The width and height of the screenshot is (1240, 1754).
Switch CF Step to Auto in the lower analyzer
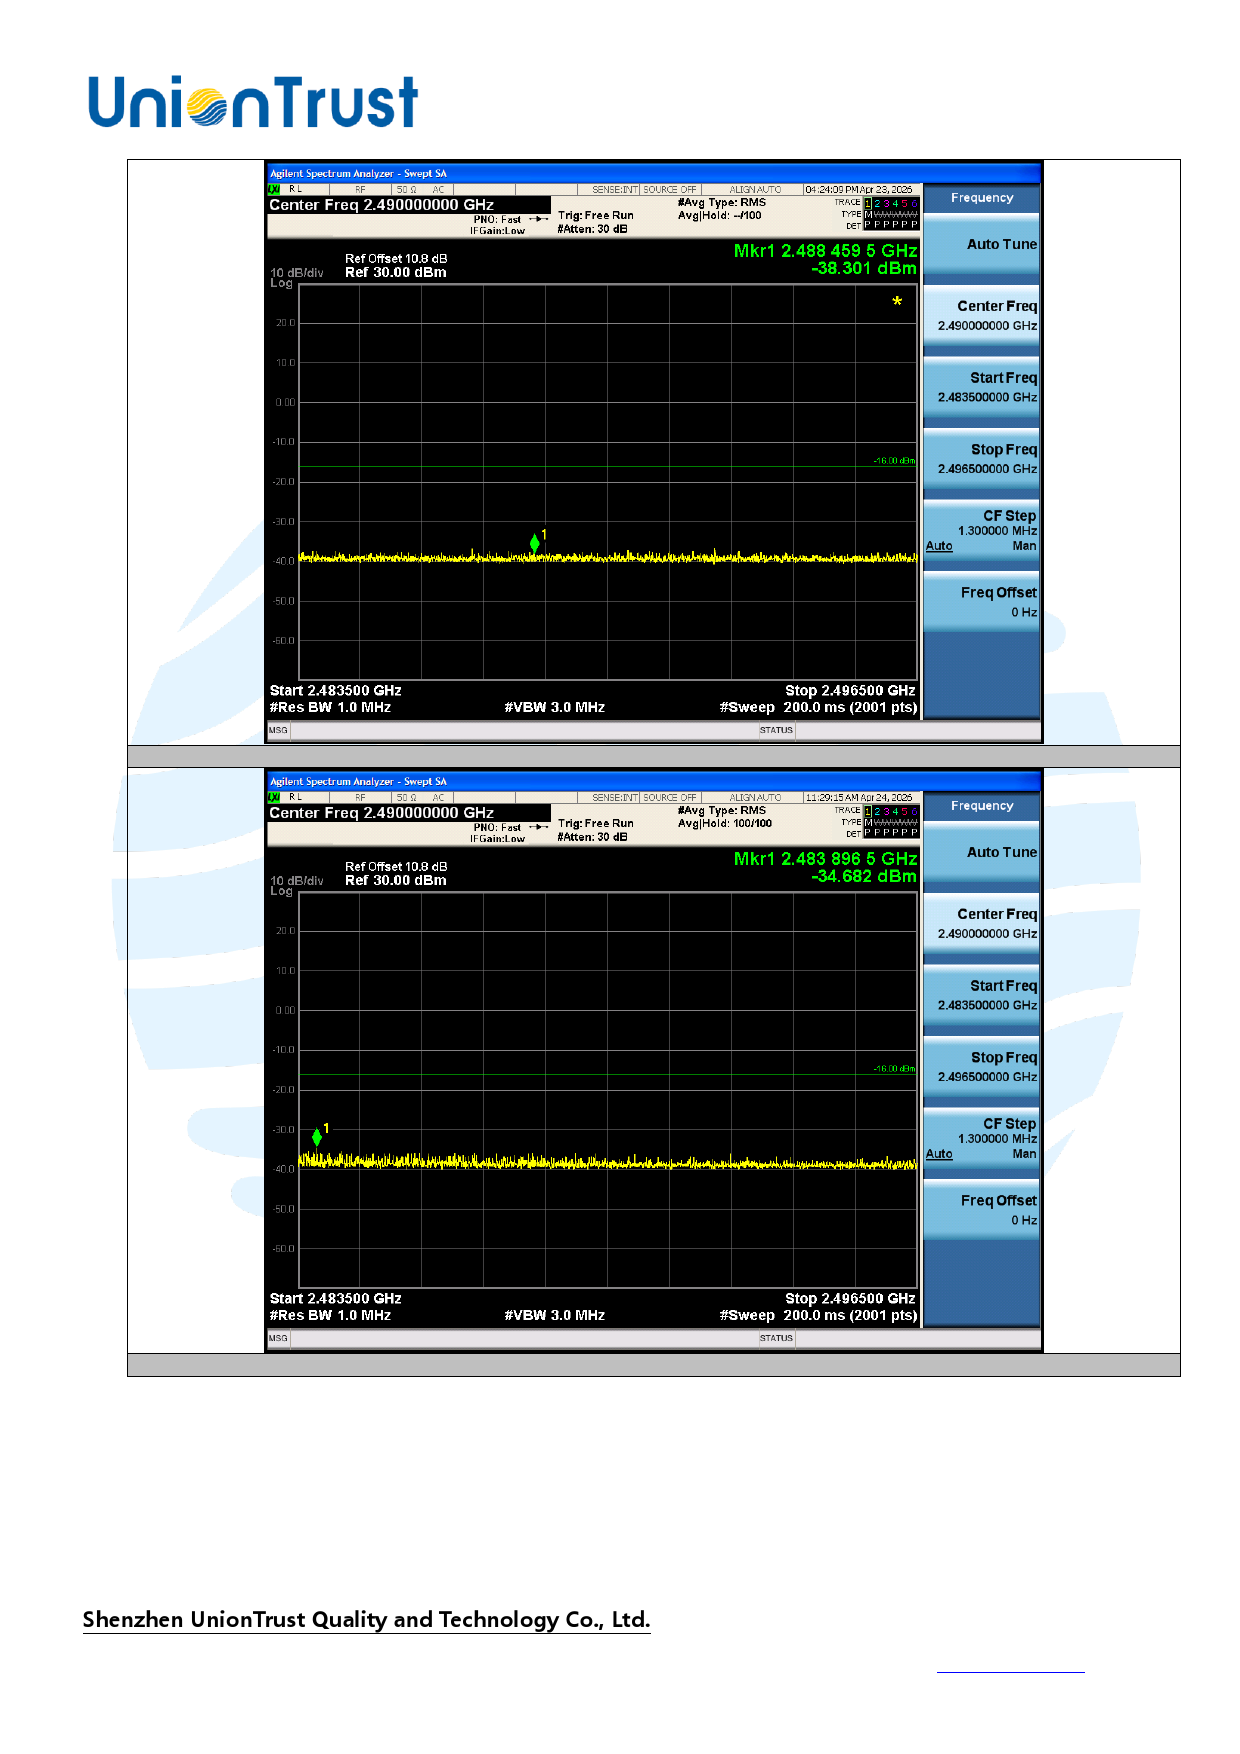(939, 1154)
